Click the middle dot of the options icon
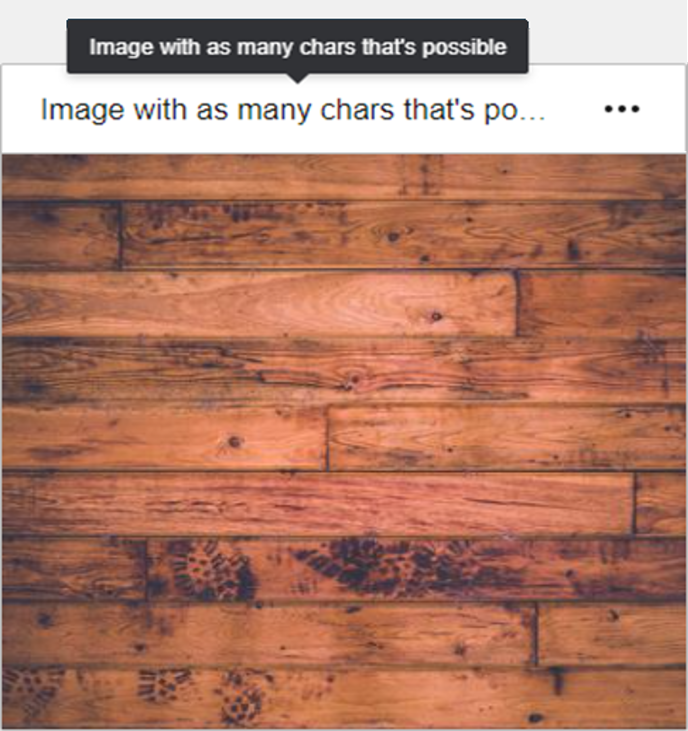The image size is (688, 731). pos(622,109)
